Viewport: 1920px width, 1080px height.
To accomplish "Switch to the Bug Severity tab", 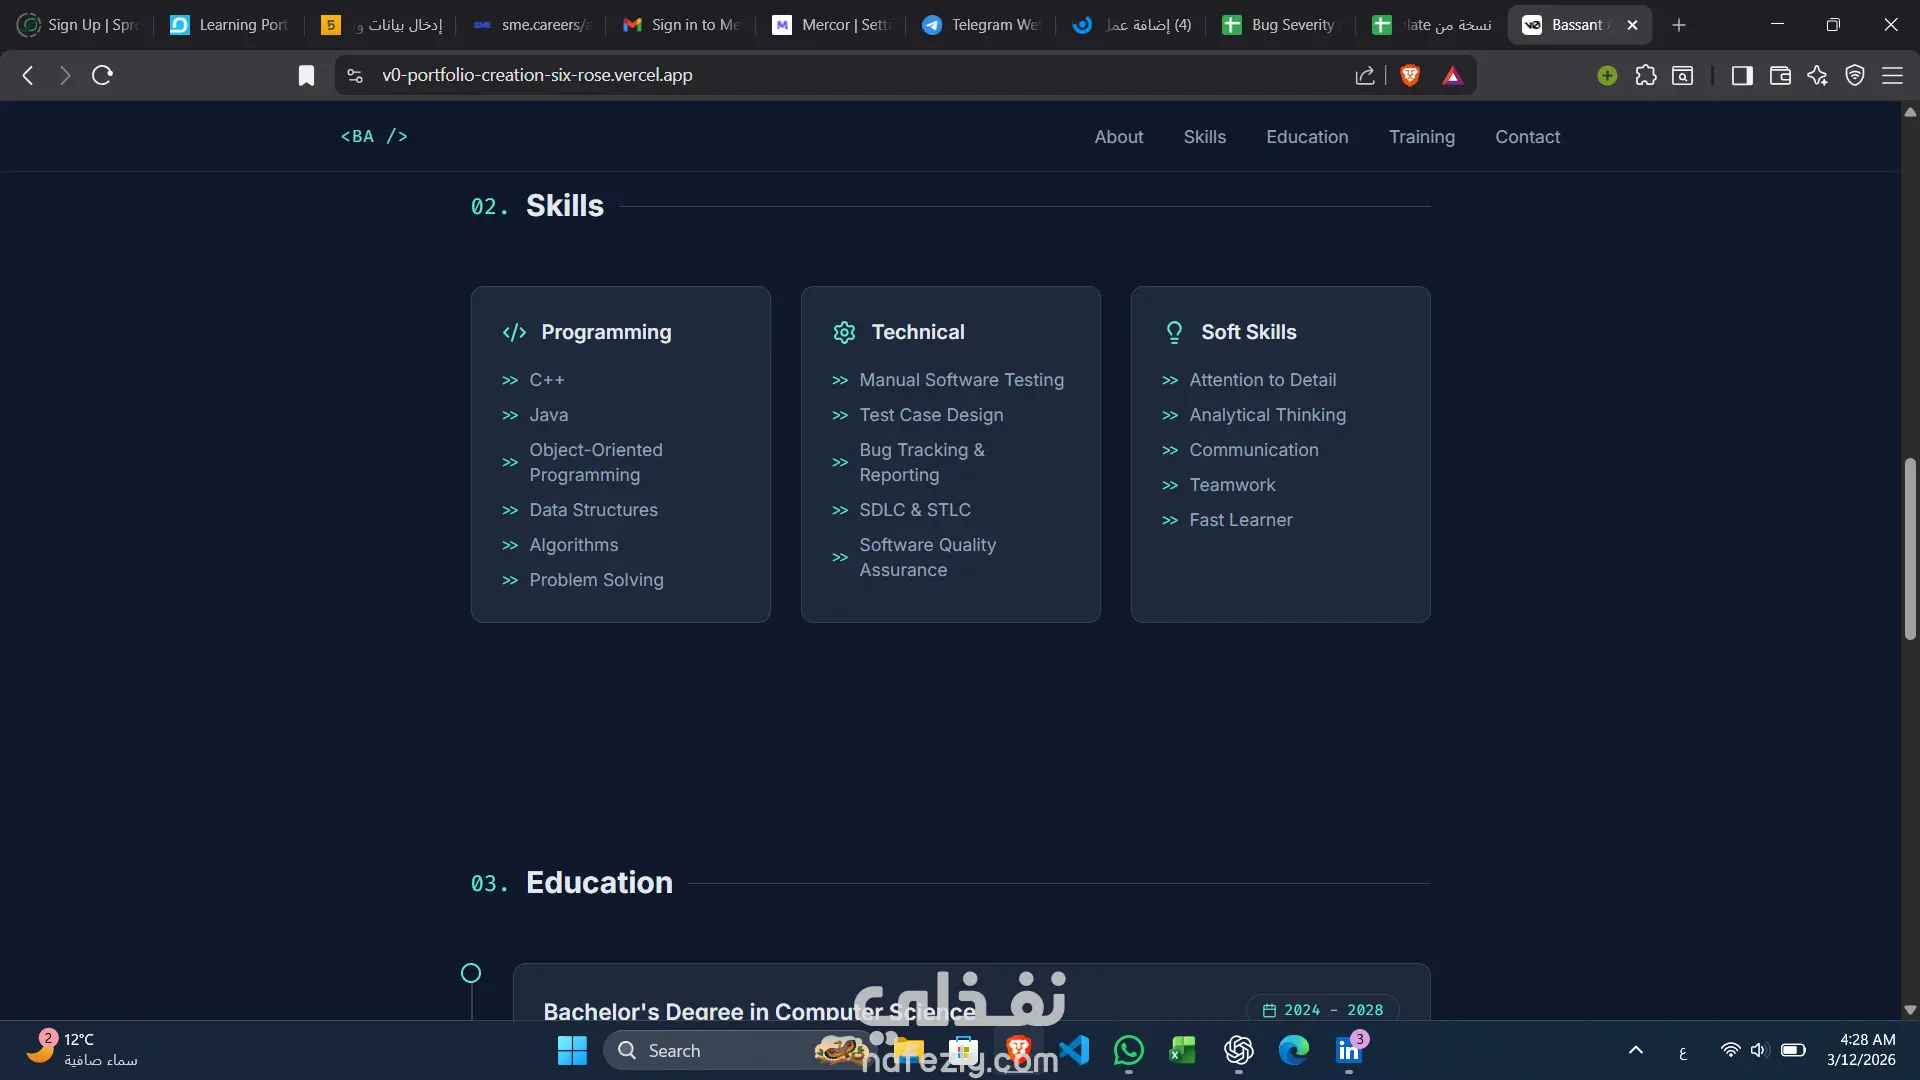I will pos(1280,25).
